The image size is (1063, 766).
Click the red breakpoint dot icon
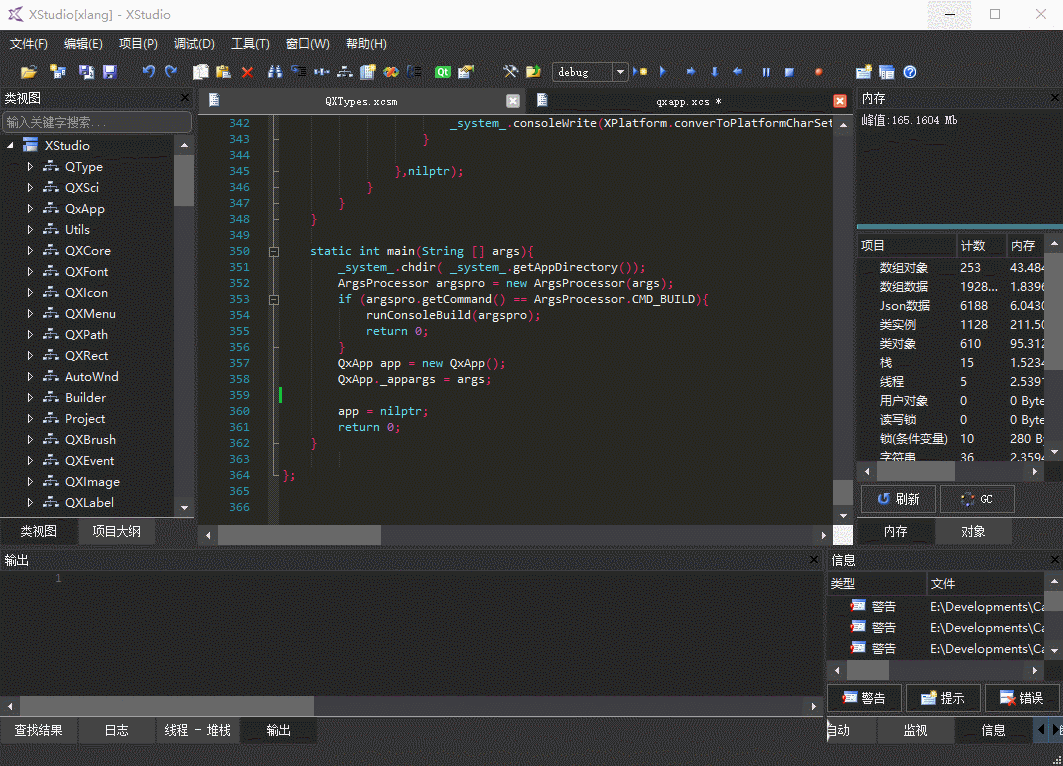[x=818, y=72]
